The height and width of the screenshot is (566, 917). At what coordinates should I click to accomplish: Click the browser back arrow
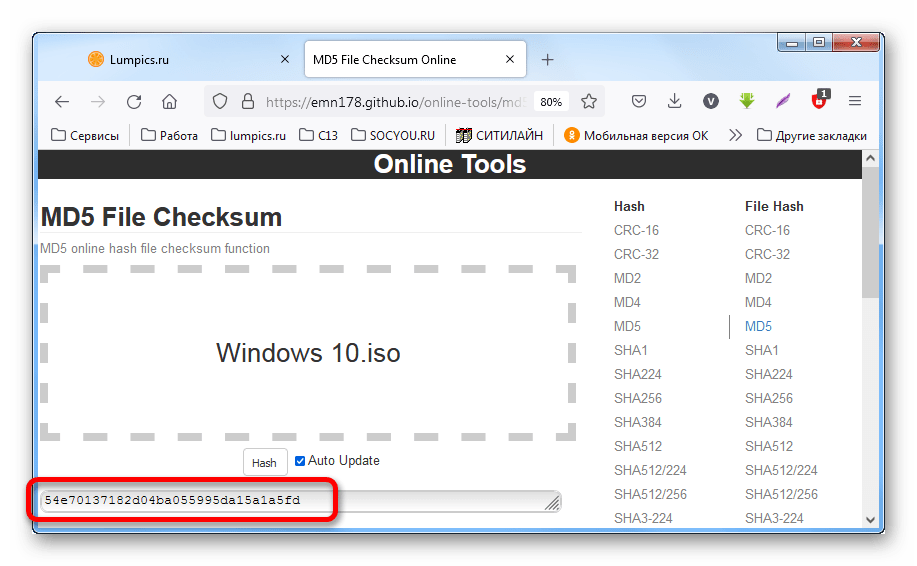tap(62, 101)
